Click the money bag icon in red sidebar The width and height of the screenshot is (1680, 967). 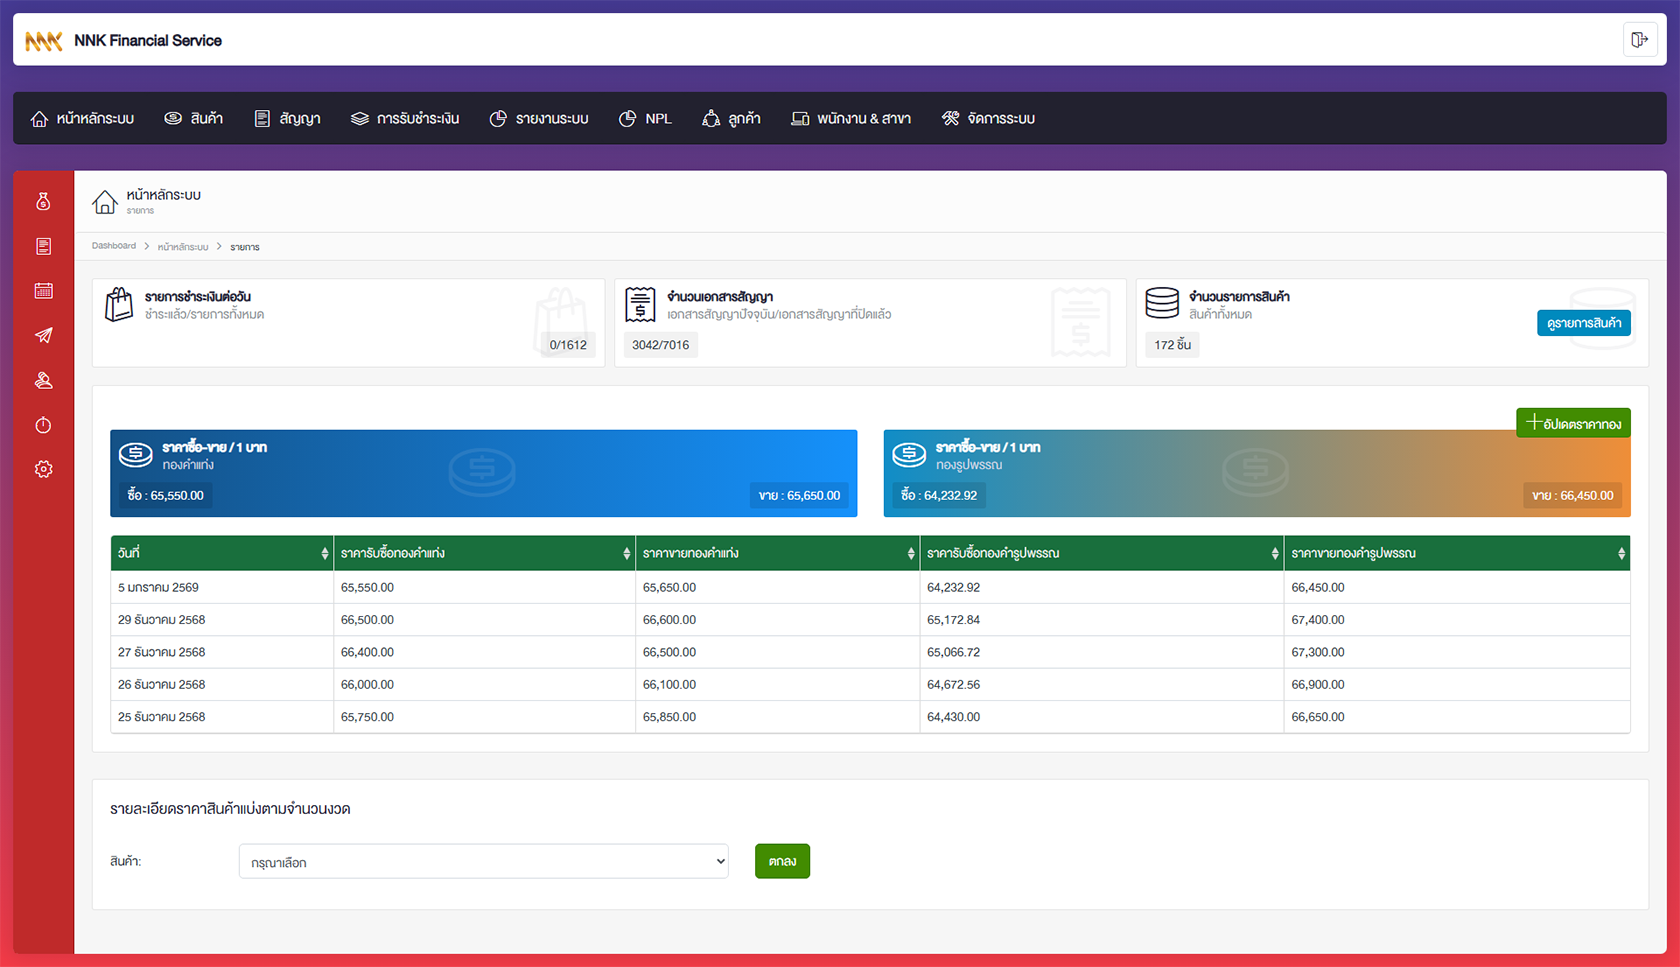pos(43,202)
